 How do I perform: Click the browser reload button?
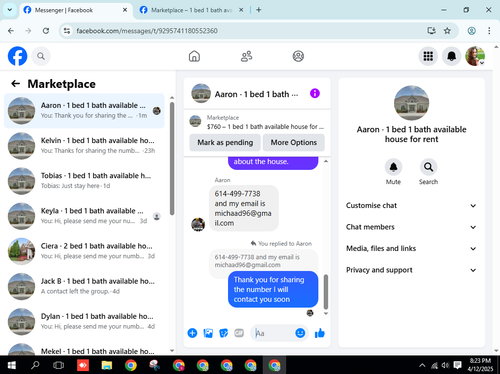click(x=46, y=31)
